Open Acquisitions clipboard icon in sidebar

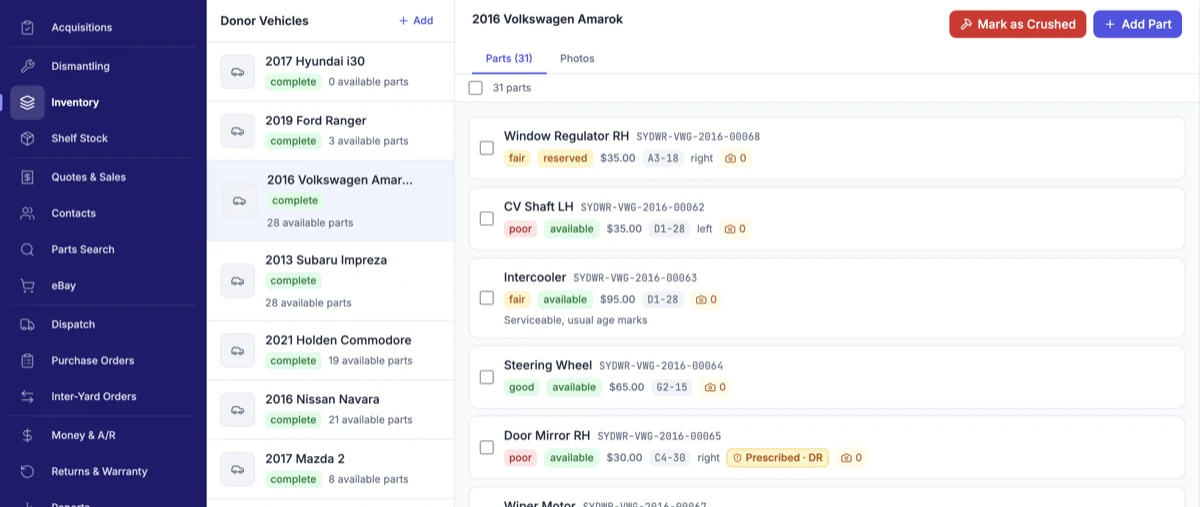[x=27, y=27]
